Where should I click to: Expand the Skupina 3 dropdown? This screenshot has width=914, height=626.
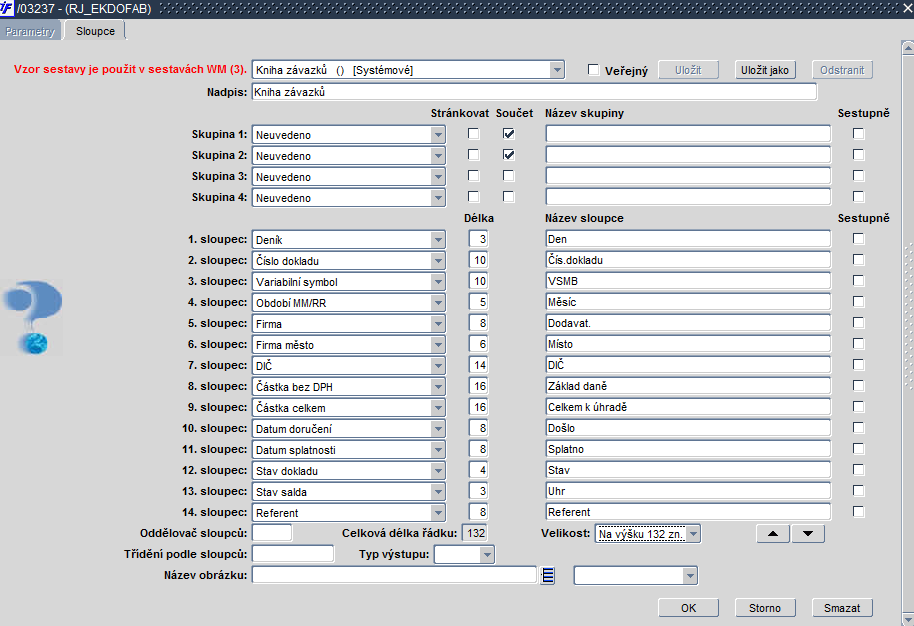(x=438, y=177)
